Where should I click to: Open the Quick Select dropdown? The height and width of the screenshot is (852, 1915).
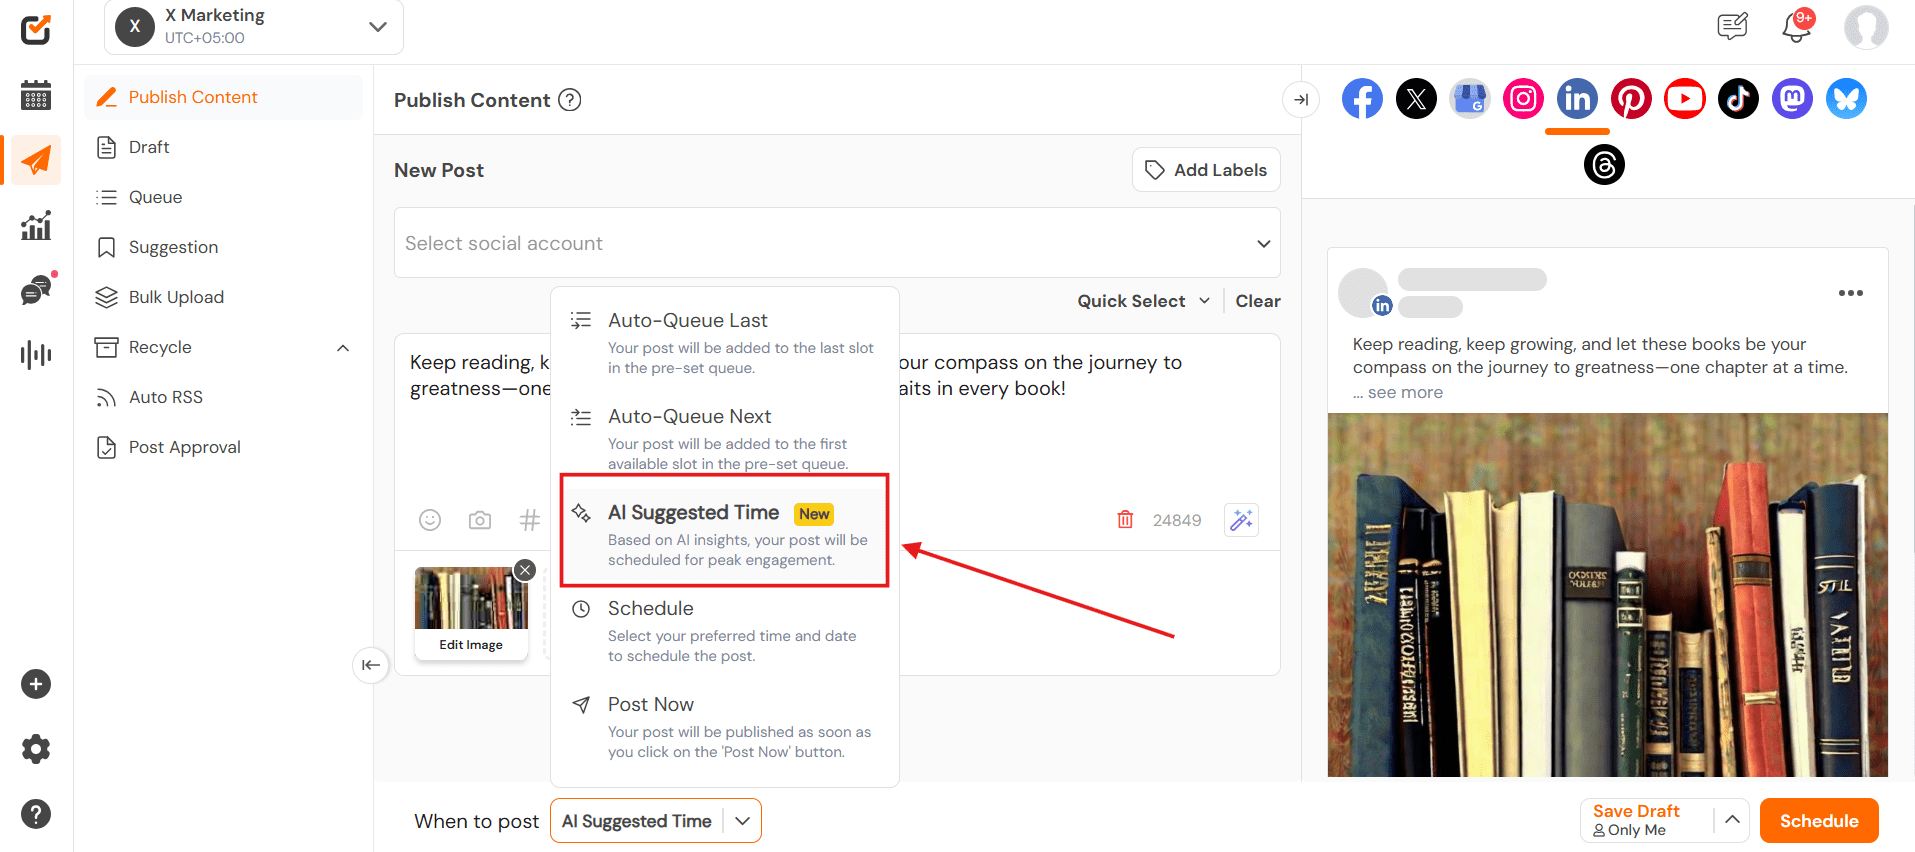pos(1143,301)
